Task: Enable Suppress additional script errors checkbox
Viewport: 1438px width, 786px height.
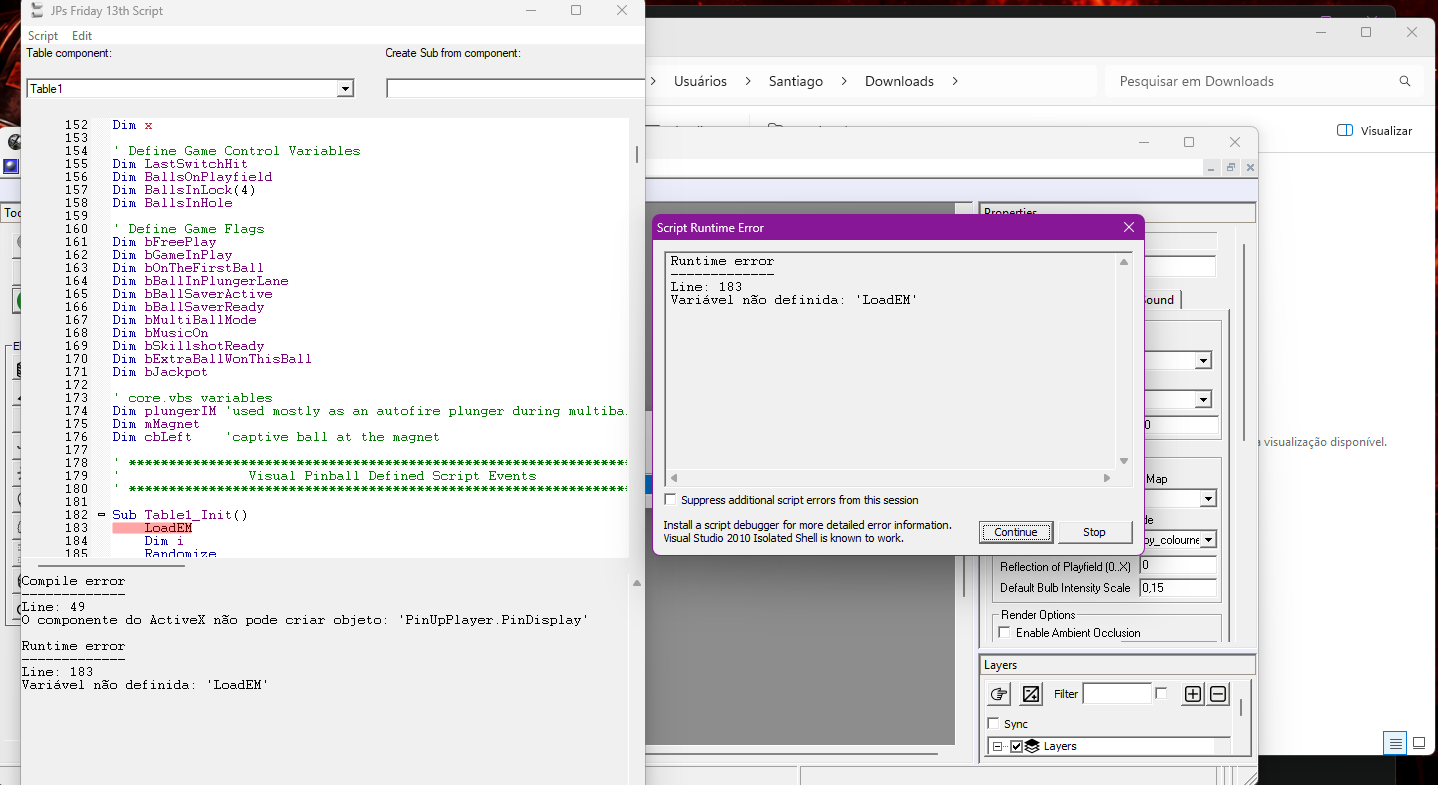Action: (x=670, y=499)
